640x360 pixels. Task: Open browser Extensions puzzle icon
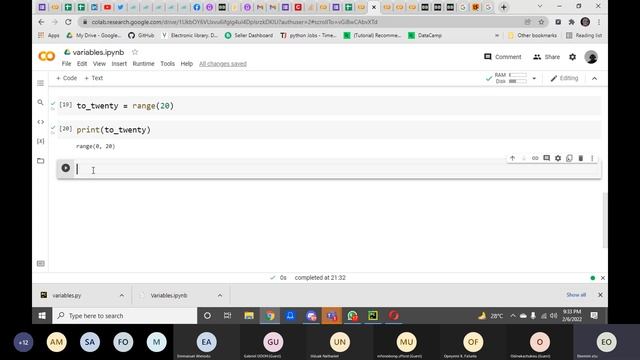(x=571, y=22)
